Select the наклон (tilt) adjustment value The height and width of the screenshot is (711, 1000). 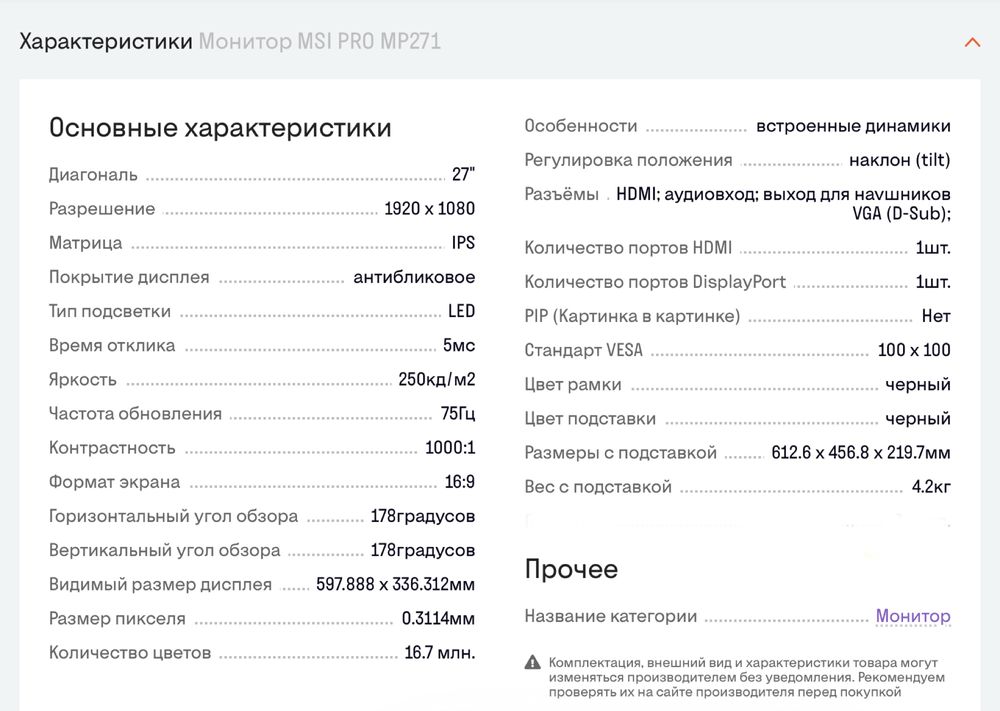900,160
